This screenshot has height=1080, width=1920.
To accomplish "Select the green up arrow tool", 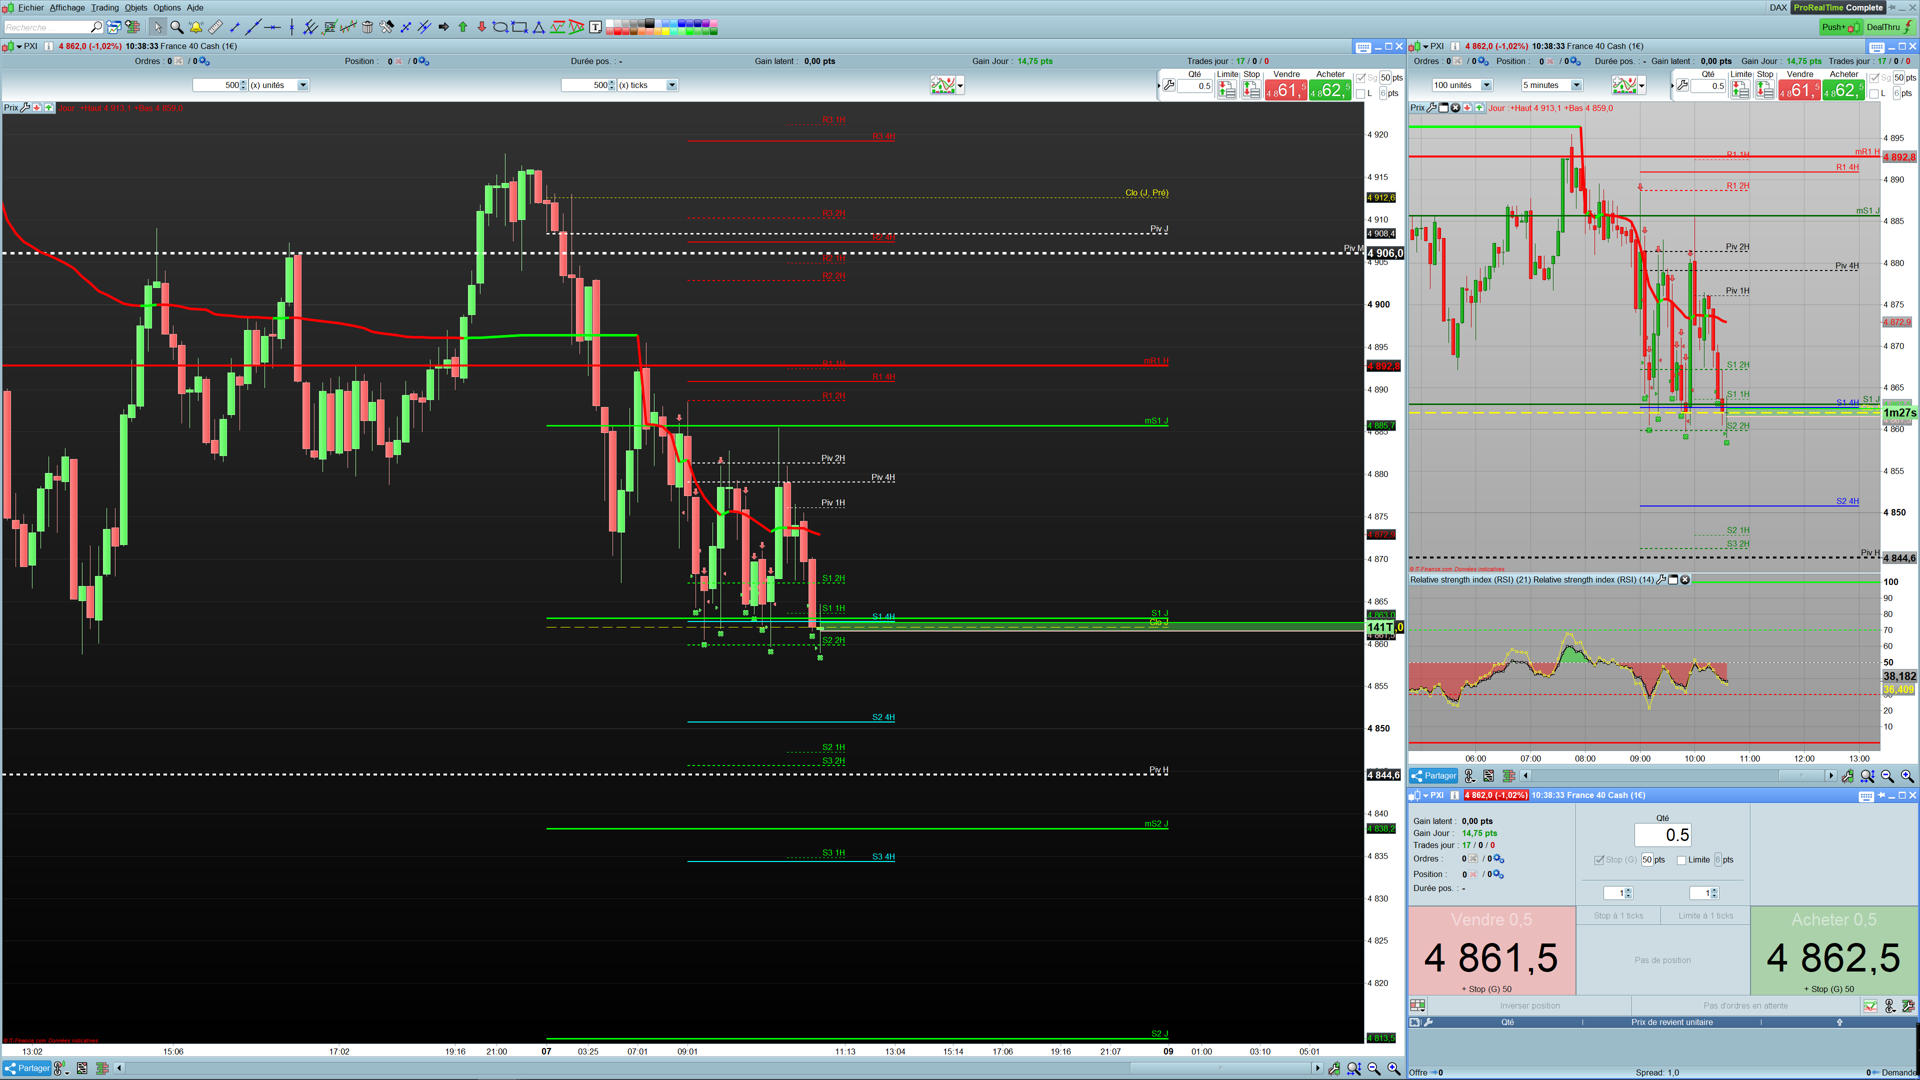I will (x=463, y=27).
